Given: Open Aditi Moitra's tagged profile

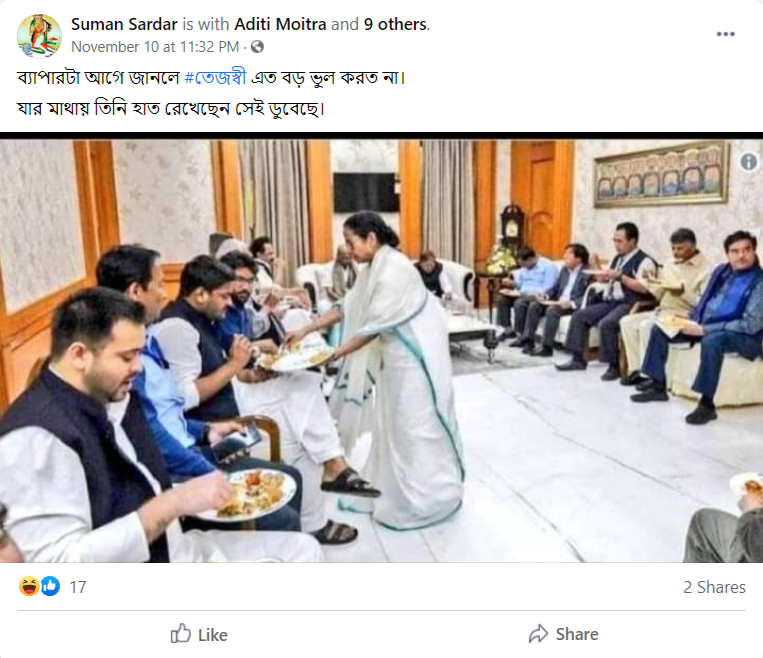Looking at the screenshot, I should [x=280, y=24].
